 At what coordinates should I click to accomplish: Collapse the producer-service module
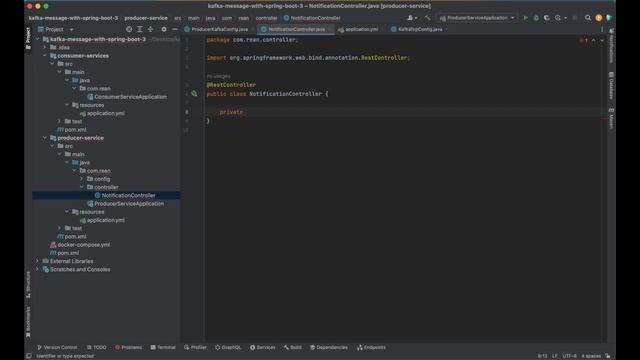point(45,138)
